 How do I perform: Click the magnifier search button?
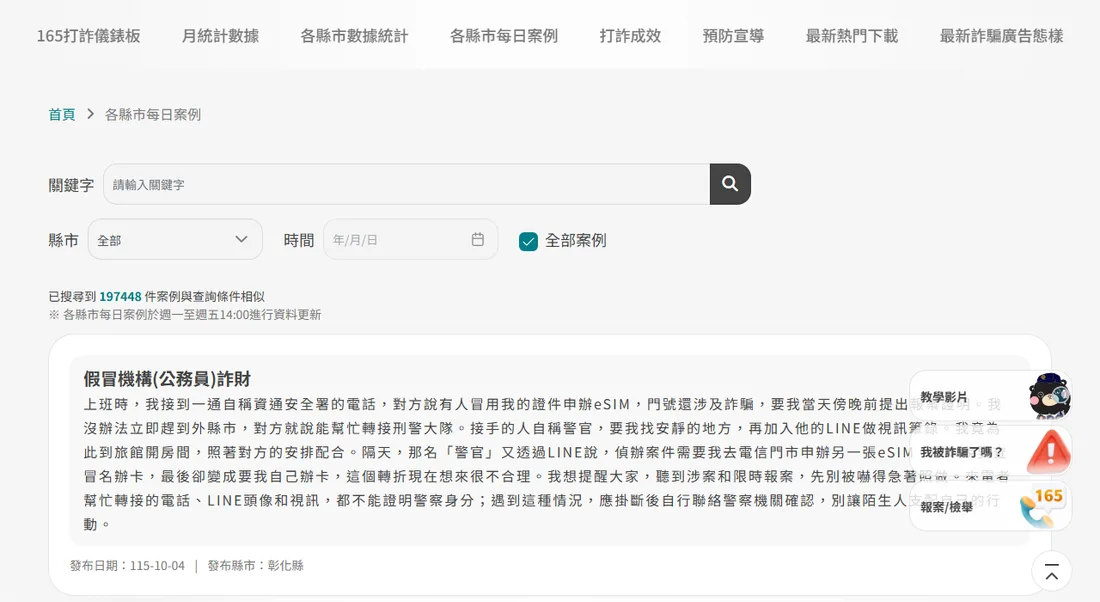pyautogui.click(x=730, y=184)
